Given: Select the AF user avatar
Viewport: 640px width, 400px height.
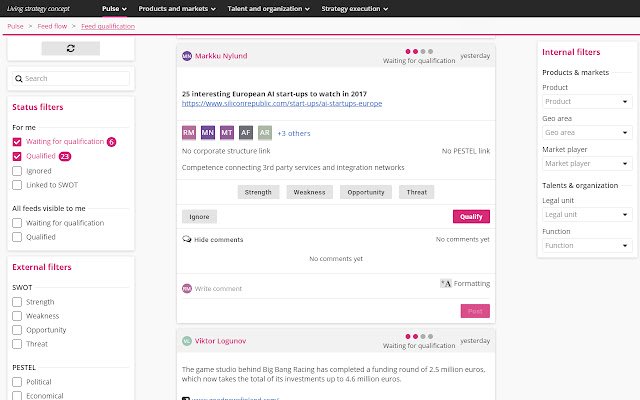Looking at the screenshot, I should pyautogui.click(x=246, y=133).
